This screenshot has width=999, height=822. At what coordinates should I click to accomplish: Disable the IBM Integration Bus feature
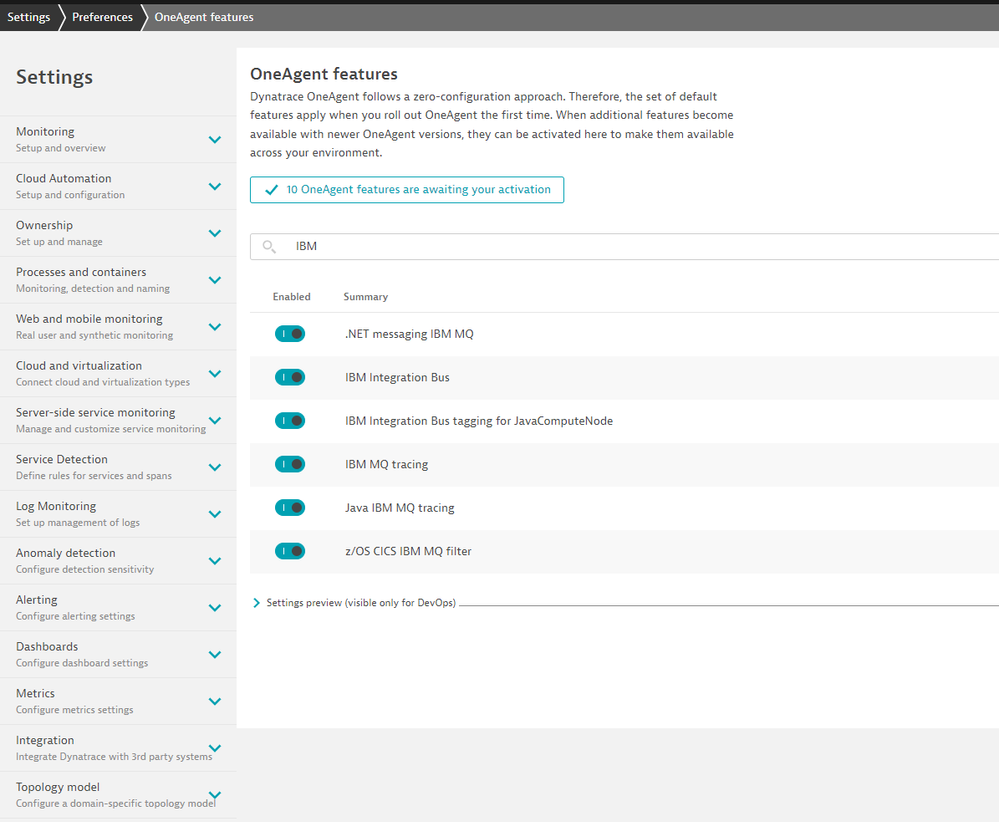pos(290,377)
